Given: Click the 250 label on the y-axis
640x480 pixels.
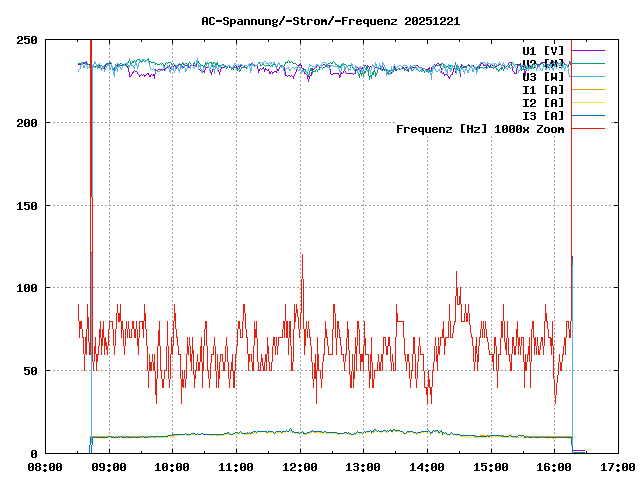Looking at the screenshot, I should click(x=27, y=40).
